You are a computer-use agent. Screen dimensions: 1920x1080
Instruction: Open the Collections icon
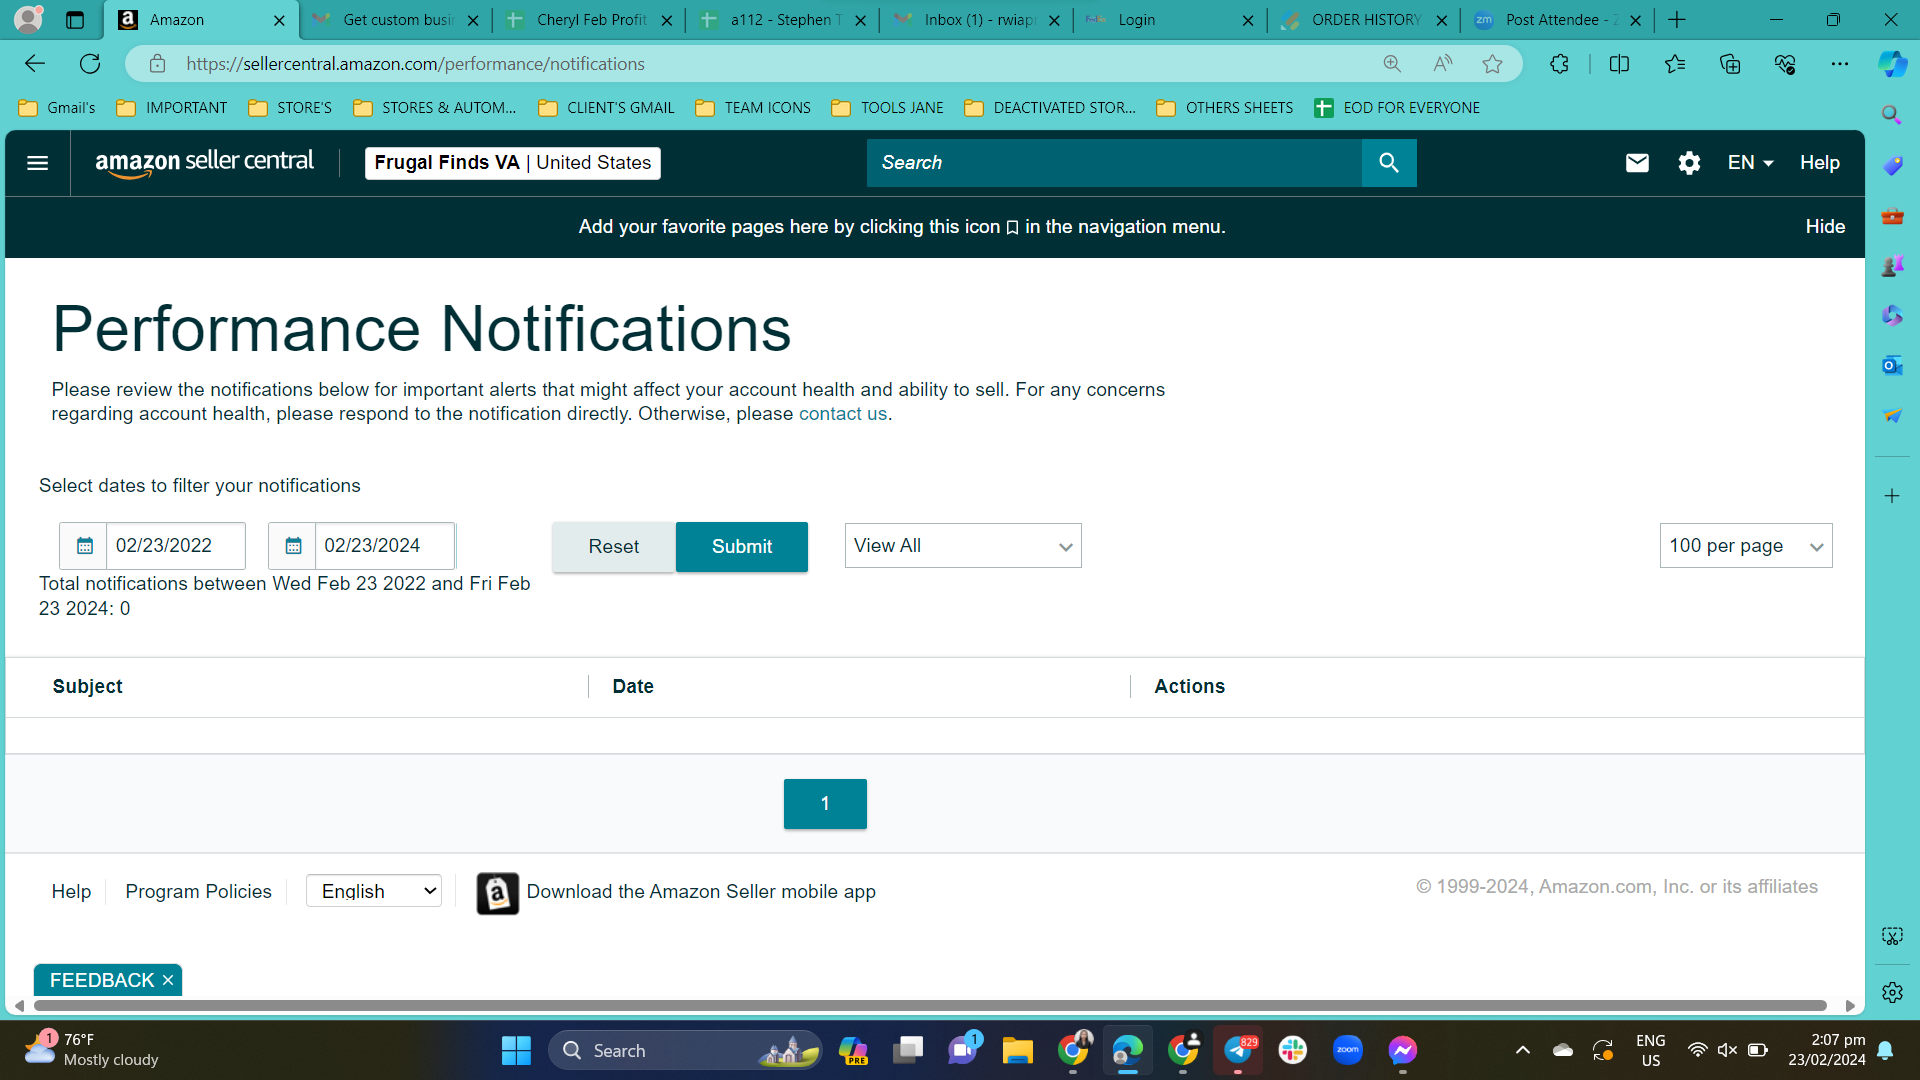[x=1730, y=64]
